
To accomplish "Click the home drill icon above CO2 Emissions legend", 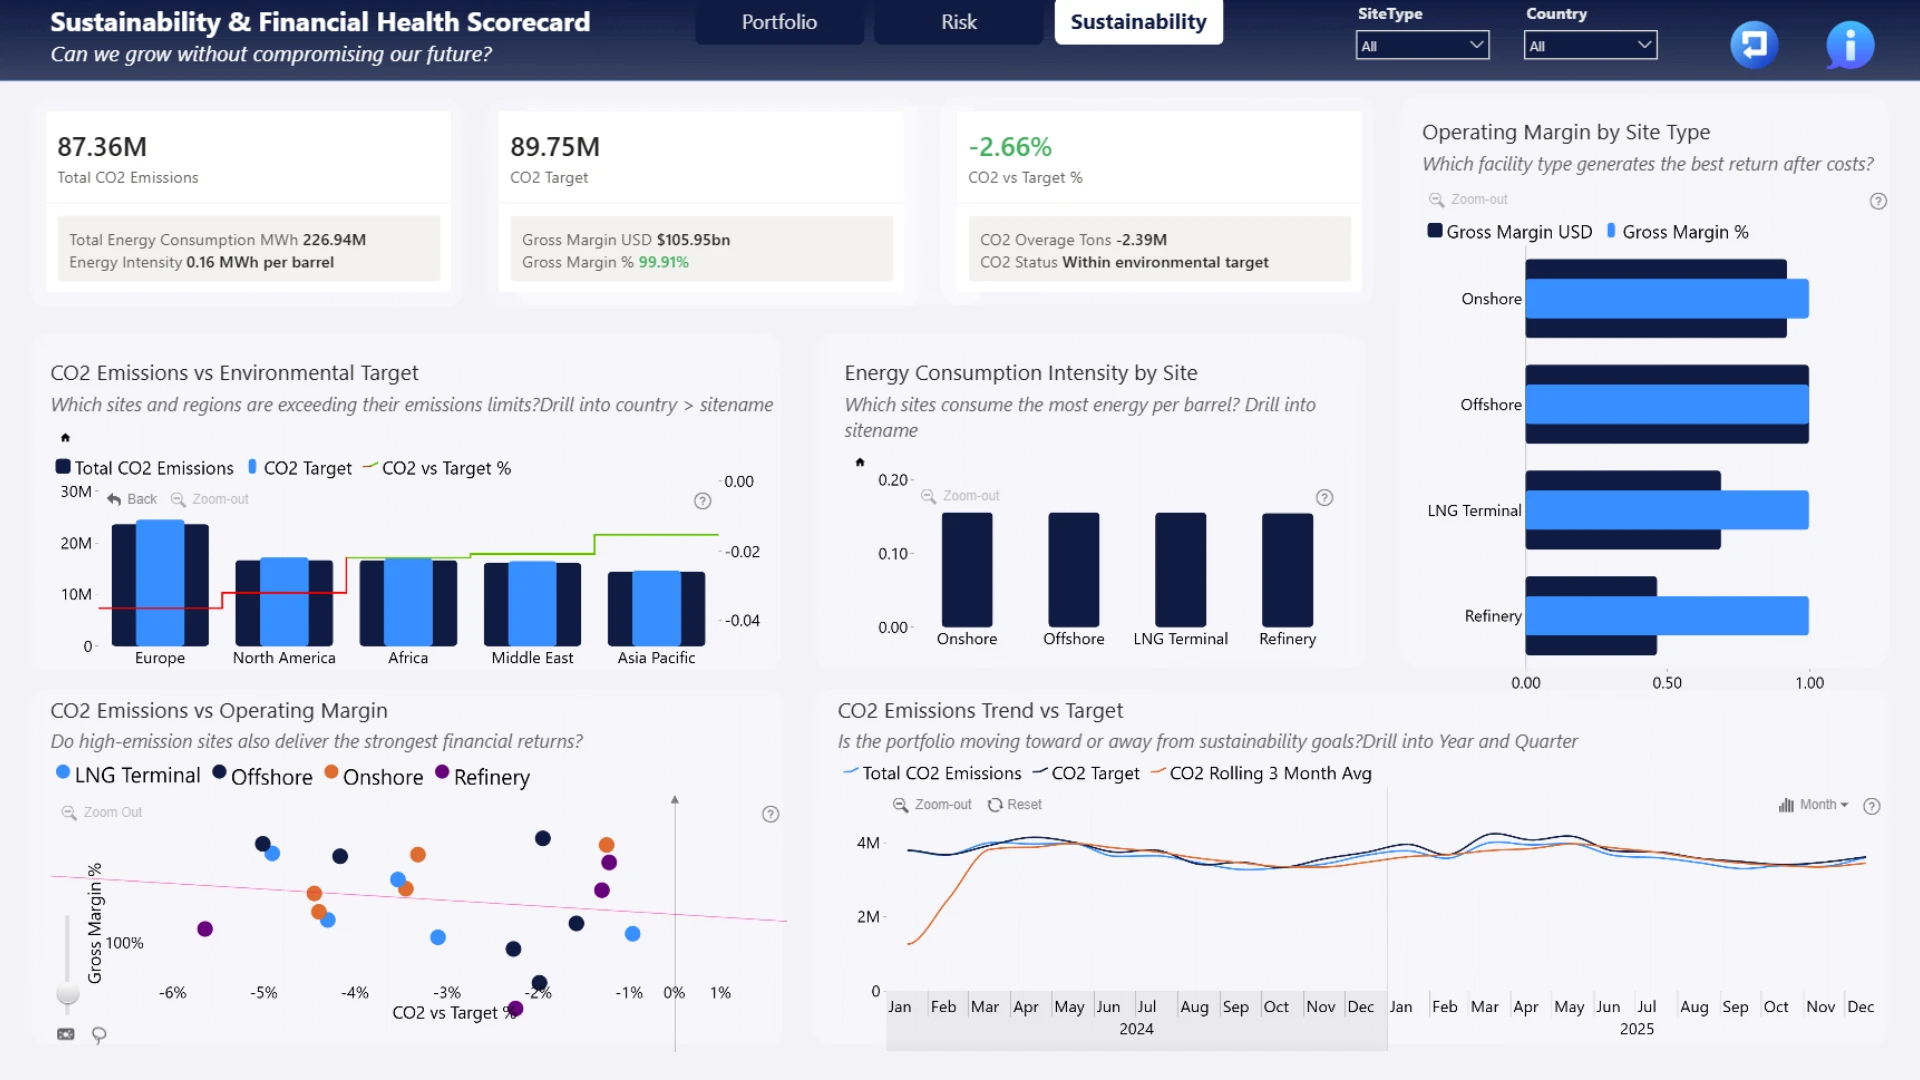I will pos(65,437).
